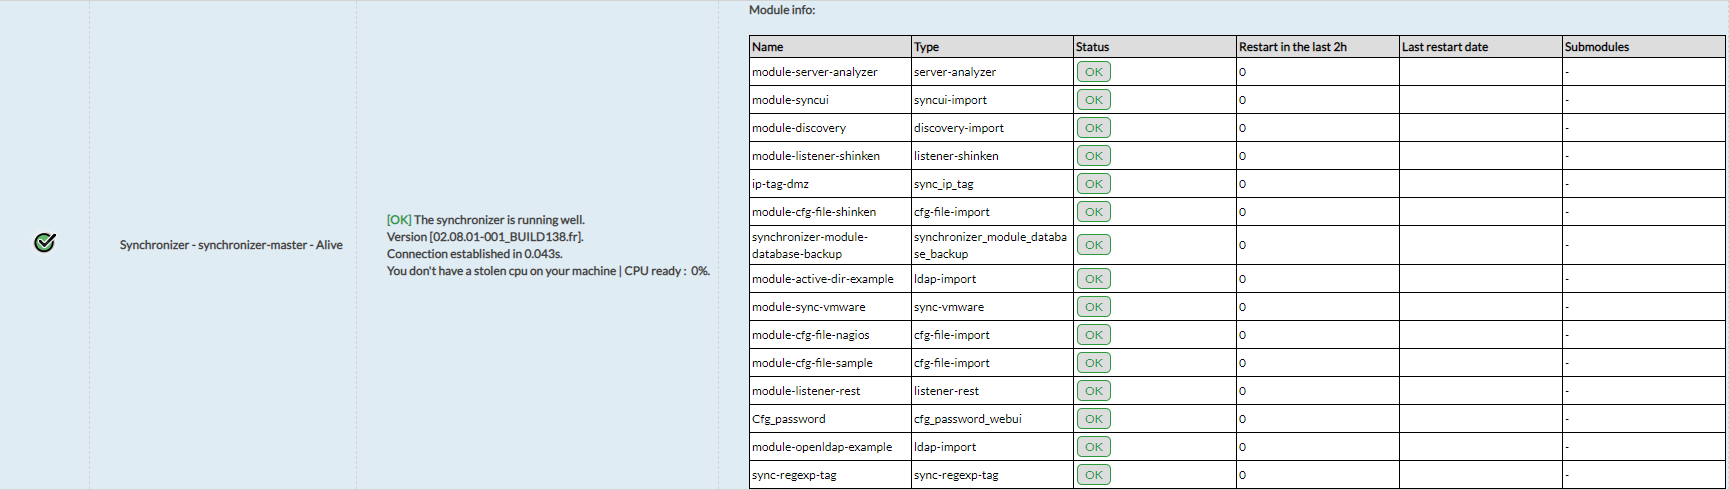The height and width of the screenshot is (490, 1729).
Task: Click the Synchronizer - synchronizer-master - Alive label
Action: click(231, 245)
